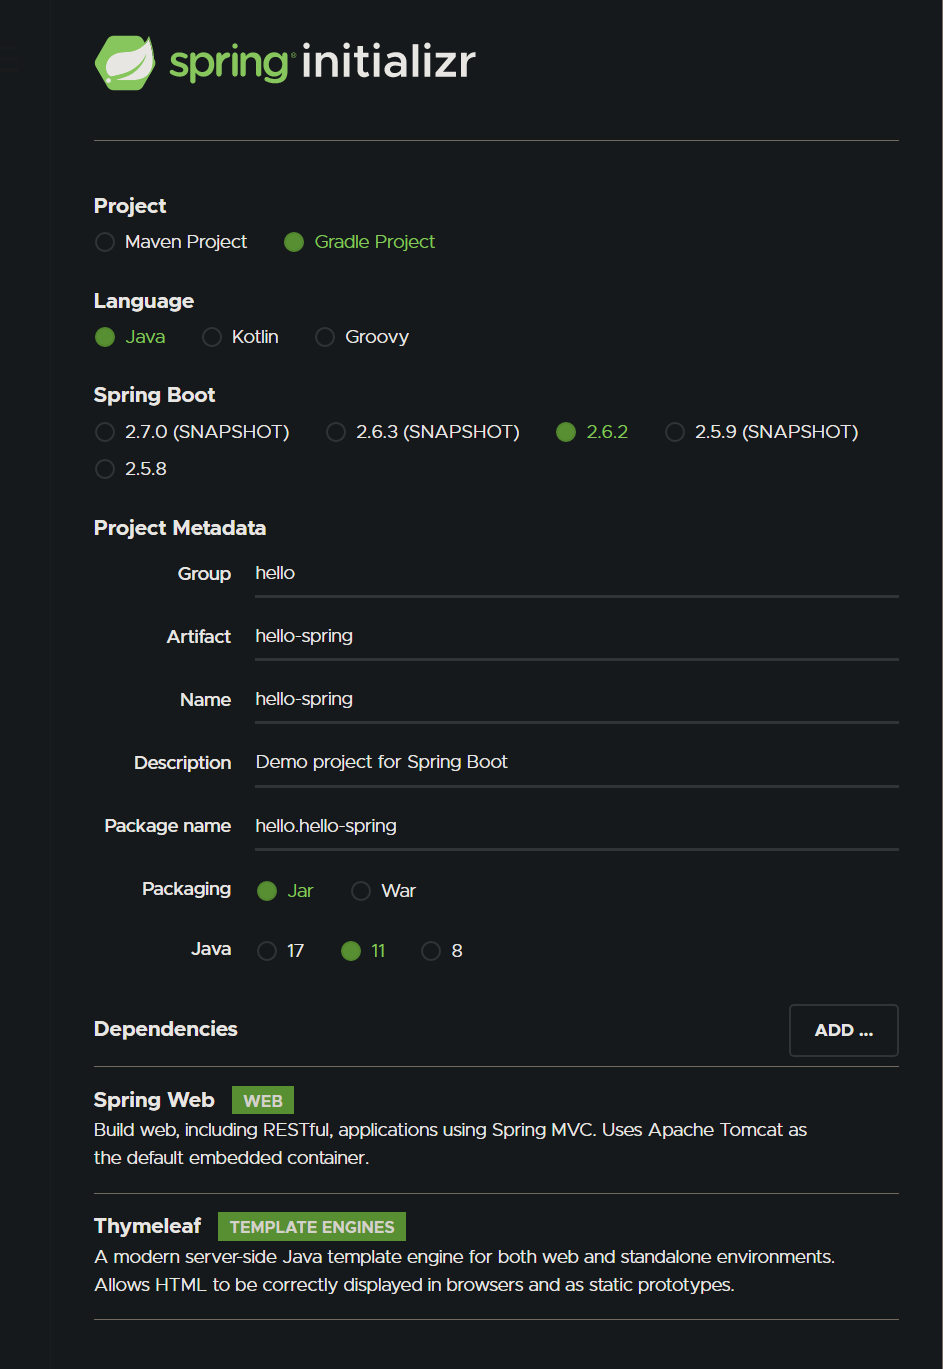943x1369 pixels.
Task: Select Maven Project radio button
Action: 105,242
